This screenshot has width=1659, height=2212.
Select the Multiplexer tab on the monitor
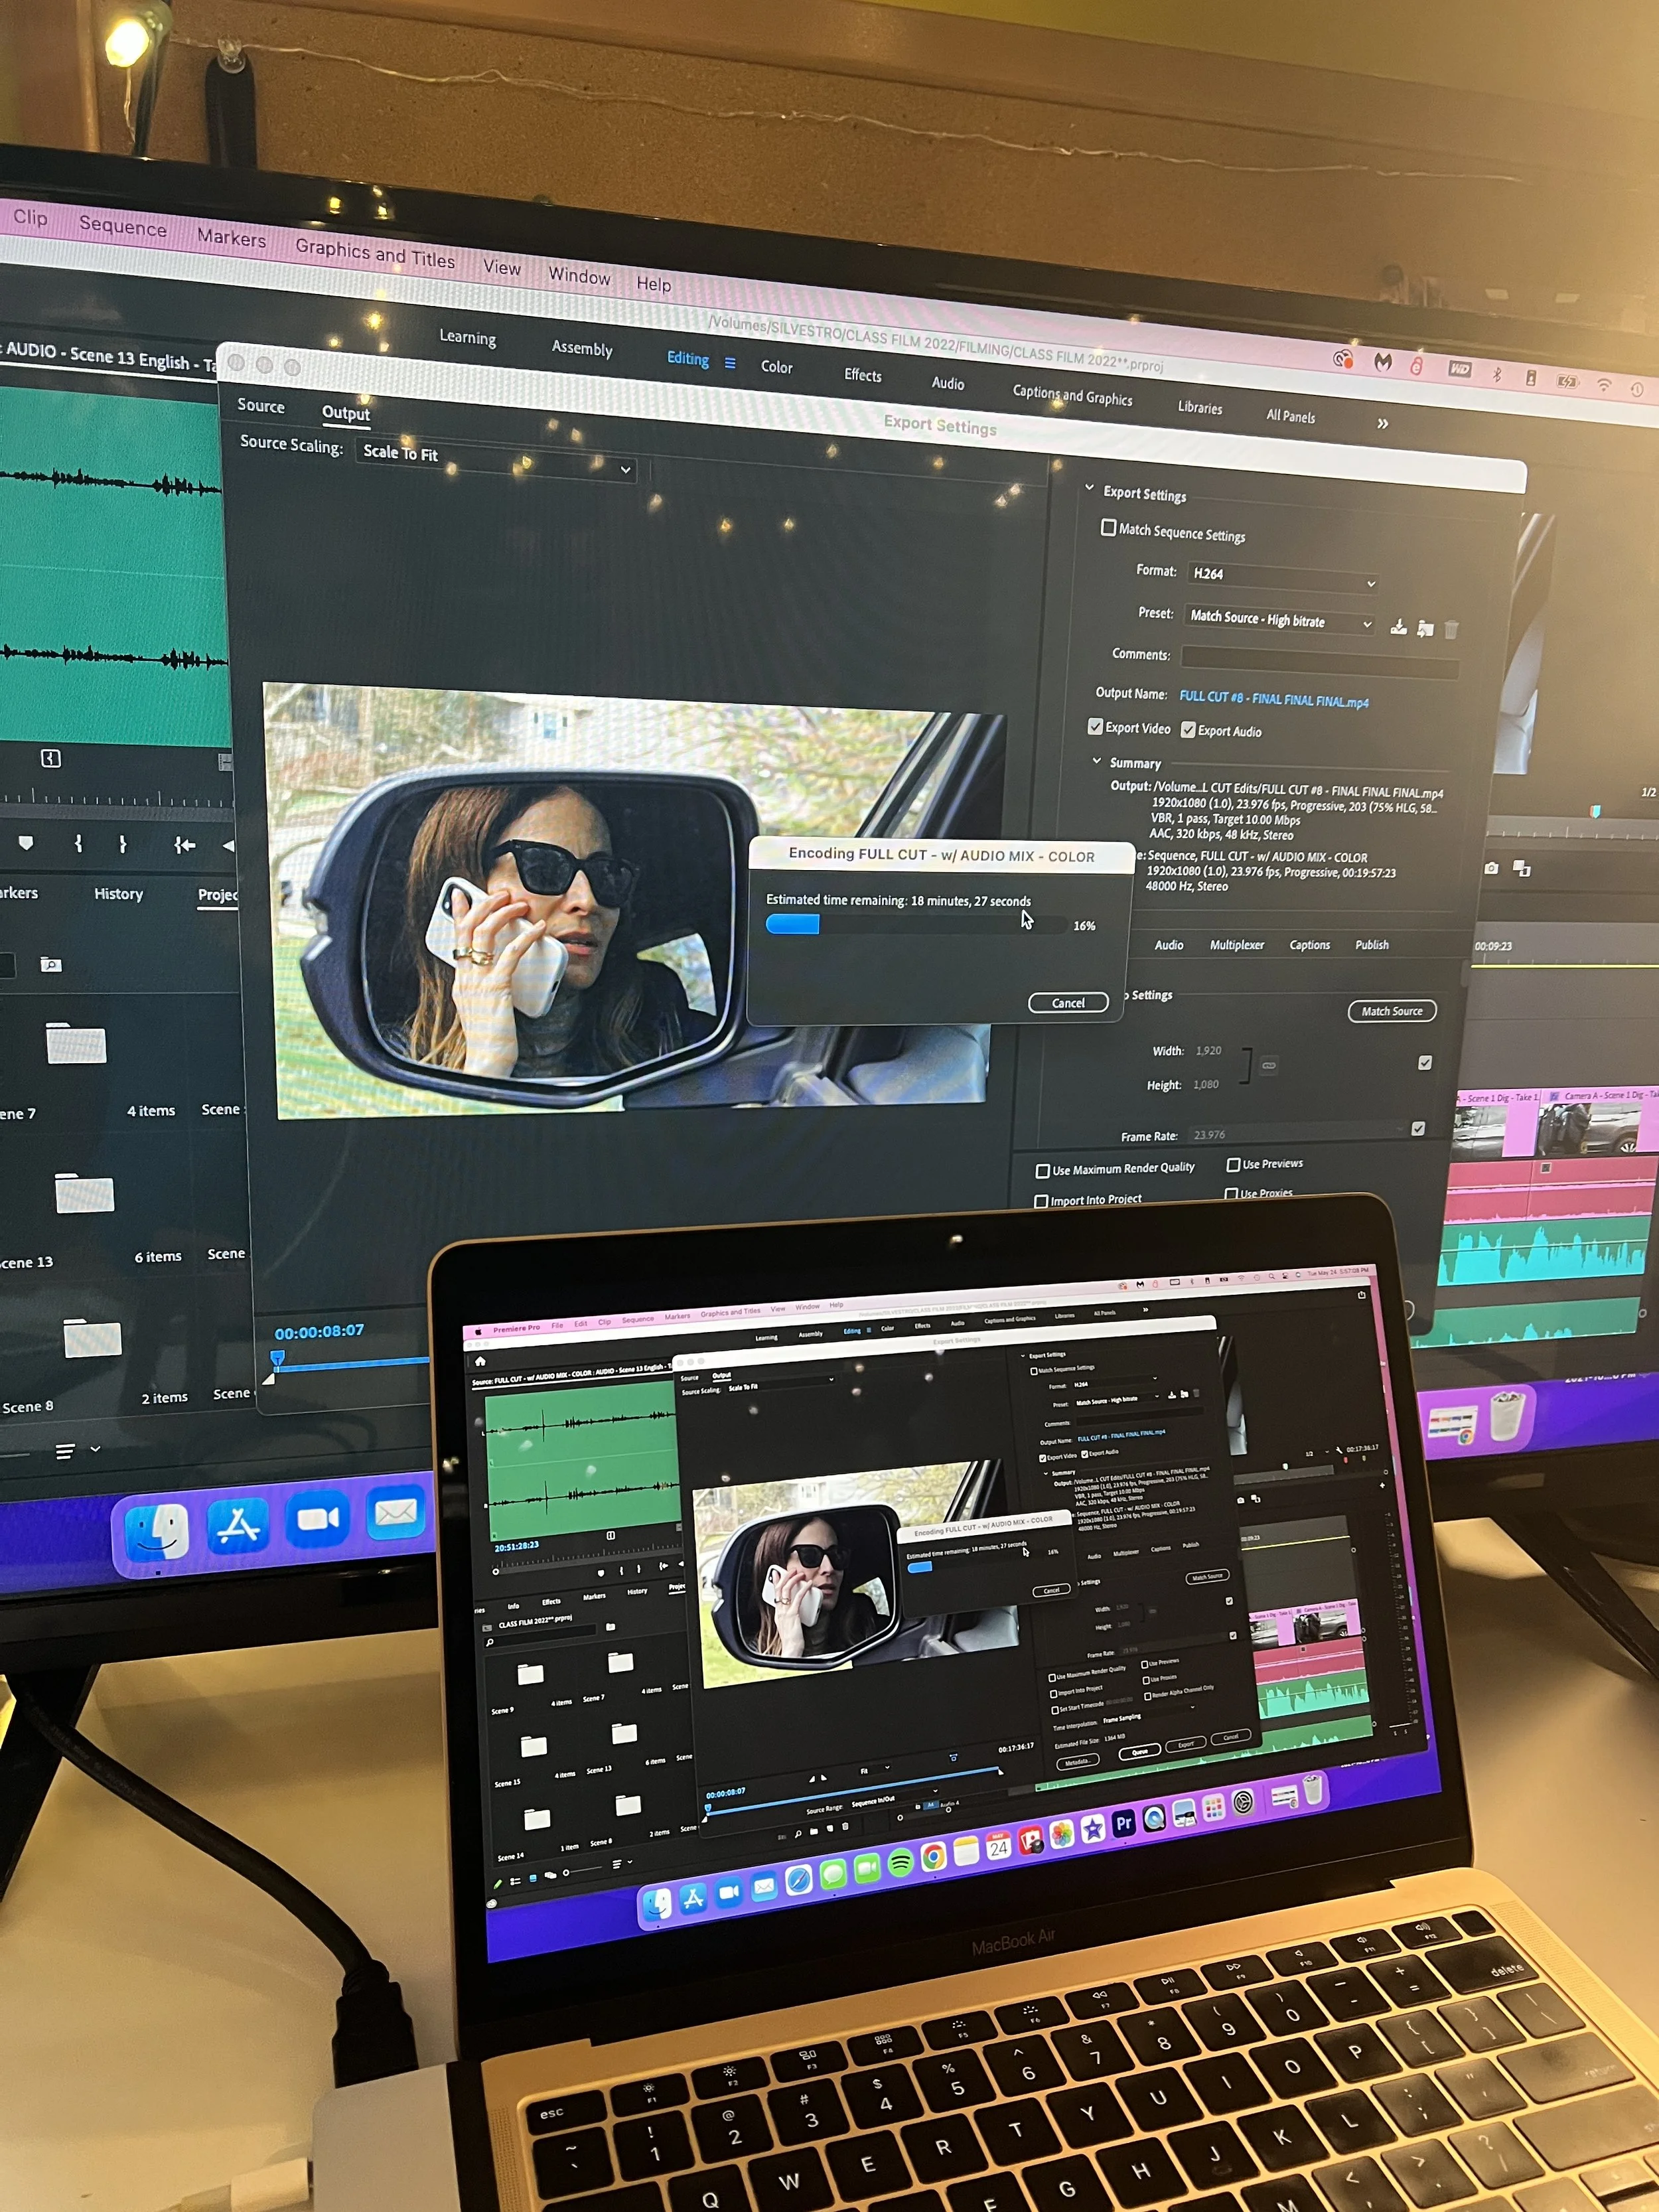[x=1236, y=944]
